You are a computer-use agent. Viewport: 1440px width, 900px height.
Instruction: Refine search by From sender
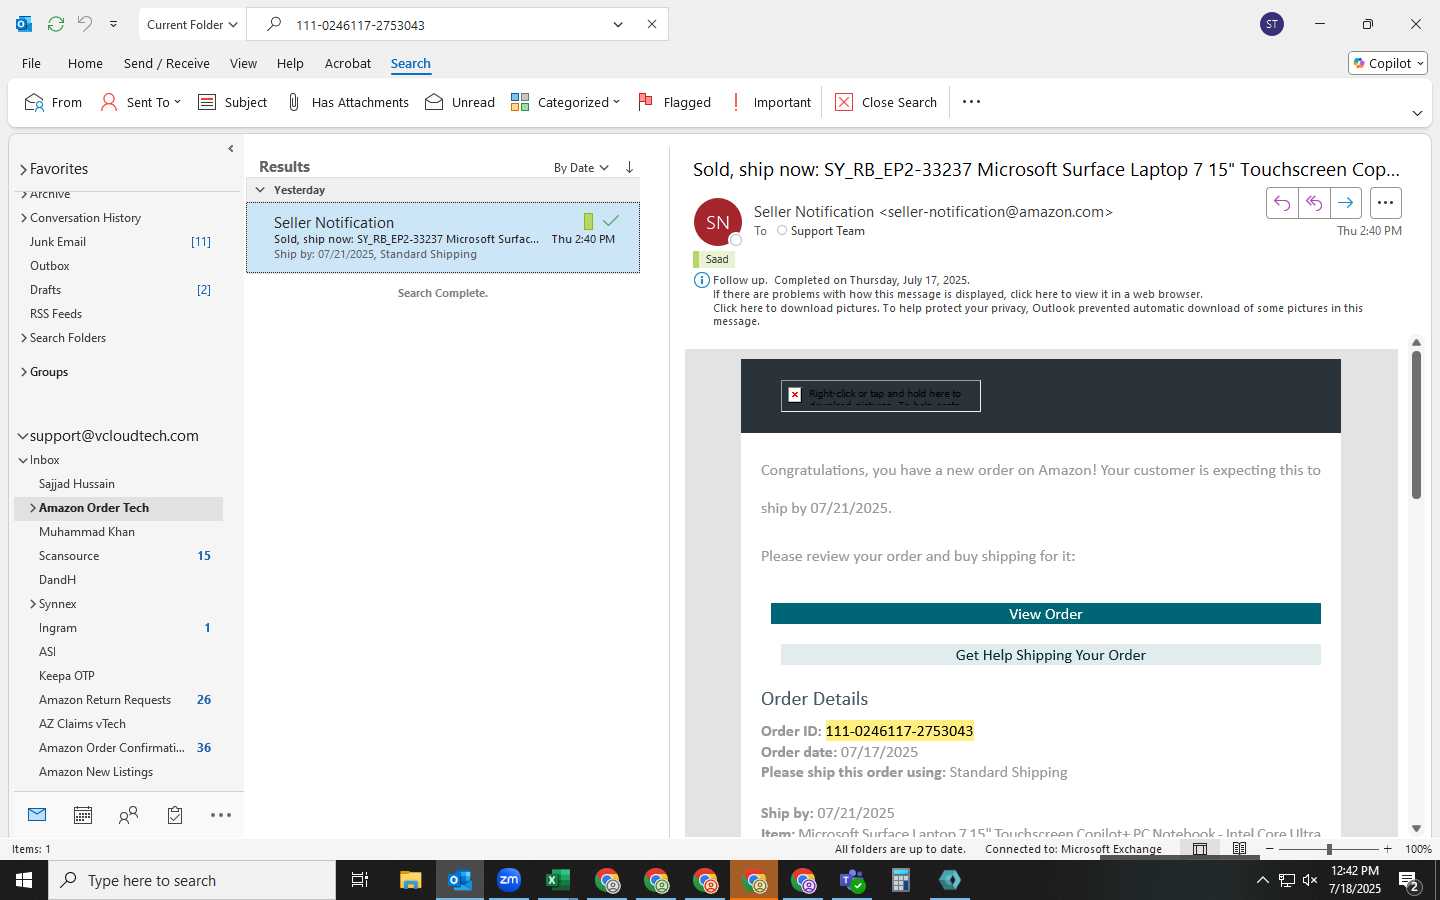coord(53,102)
